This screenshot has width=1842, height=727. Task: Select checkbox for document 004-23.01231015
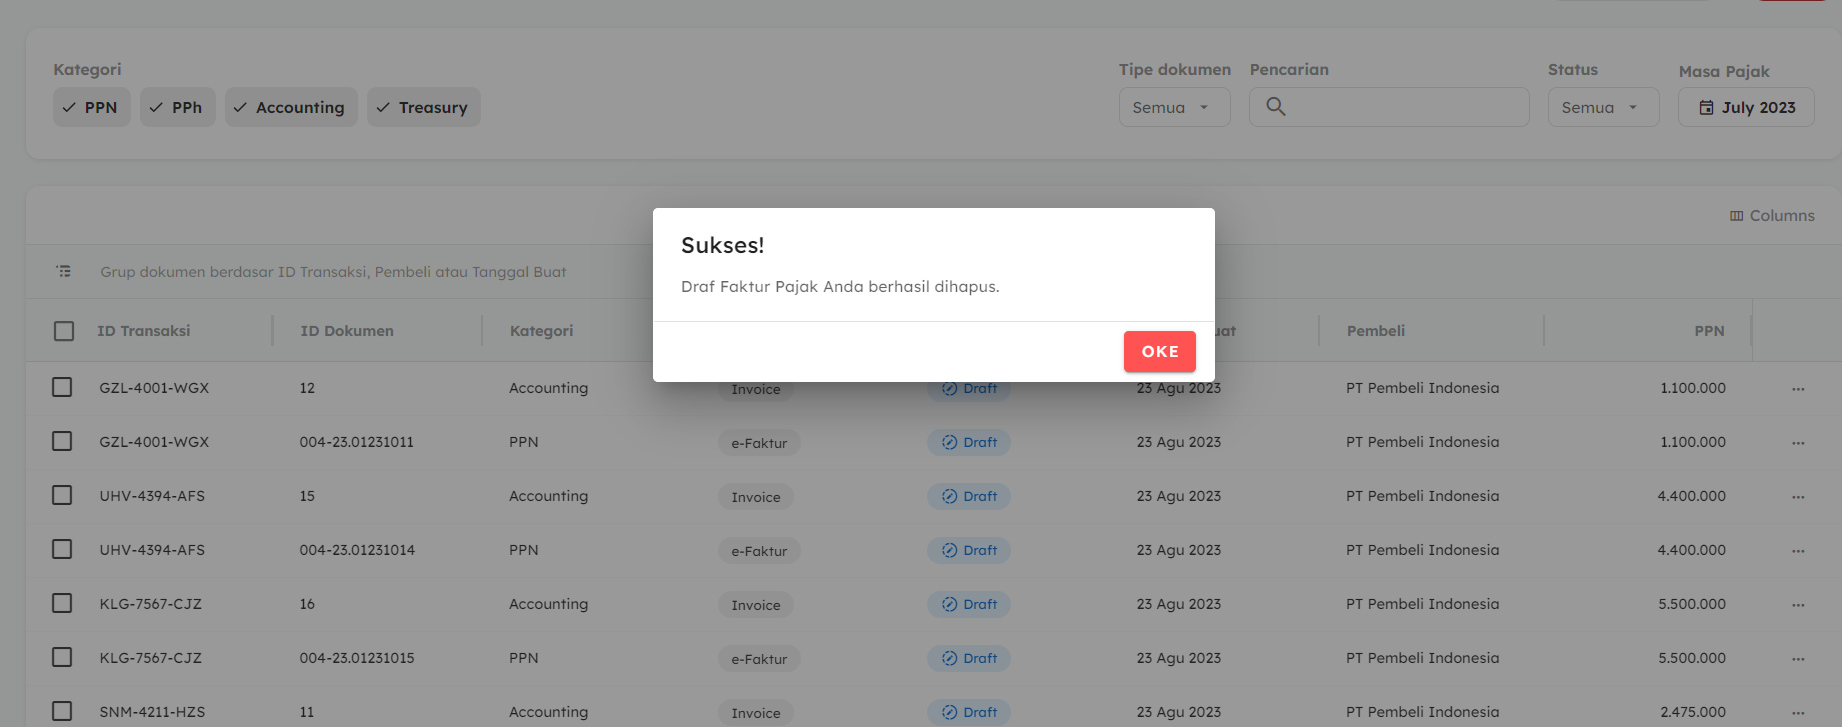coord(62,657)
